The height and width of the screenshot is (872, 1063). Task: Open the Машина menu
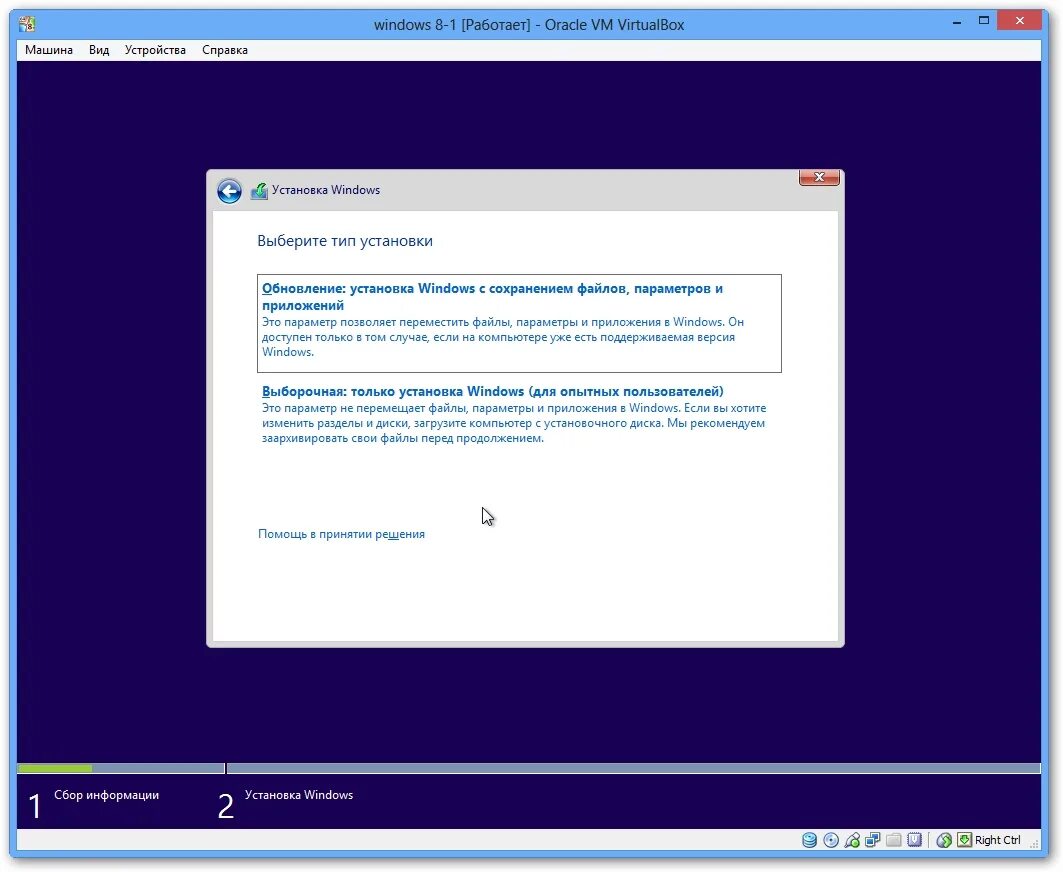pyautogui.click(x=49, y=50)
